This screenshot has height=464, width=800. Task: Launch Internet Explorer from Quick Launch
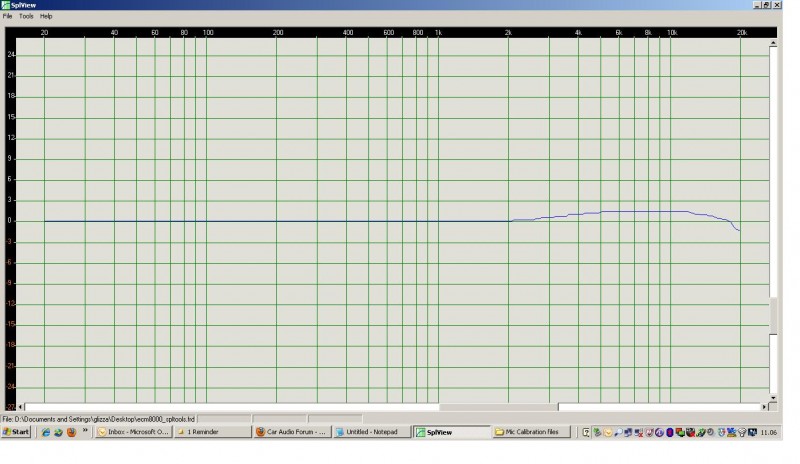pyautogui.click(x=46, y=432)
